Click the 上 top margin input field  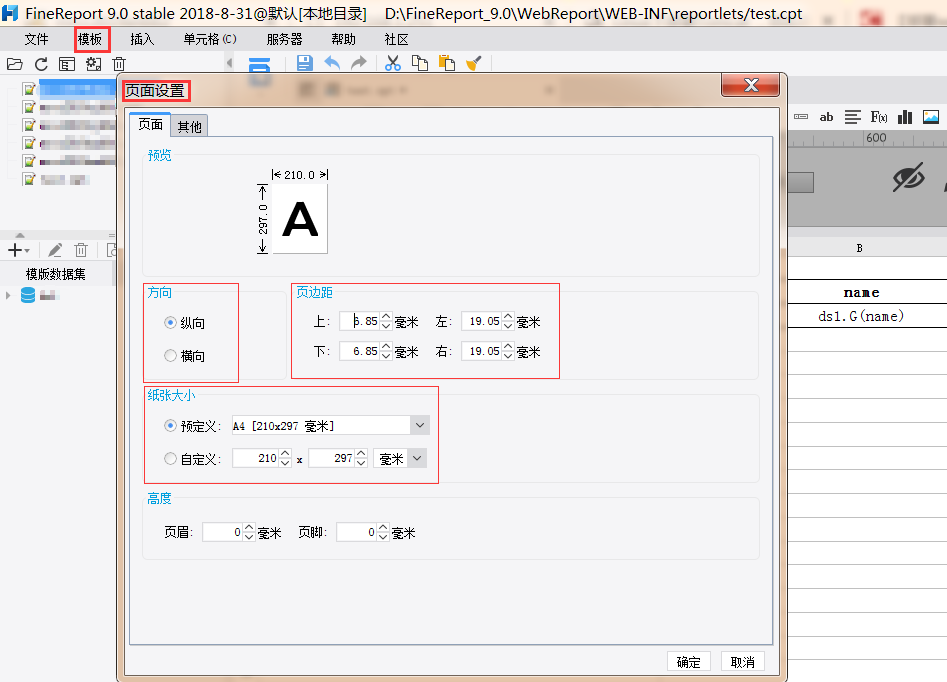coord(359,321)
